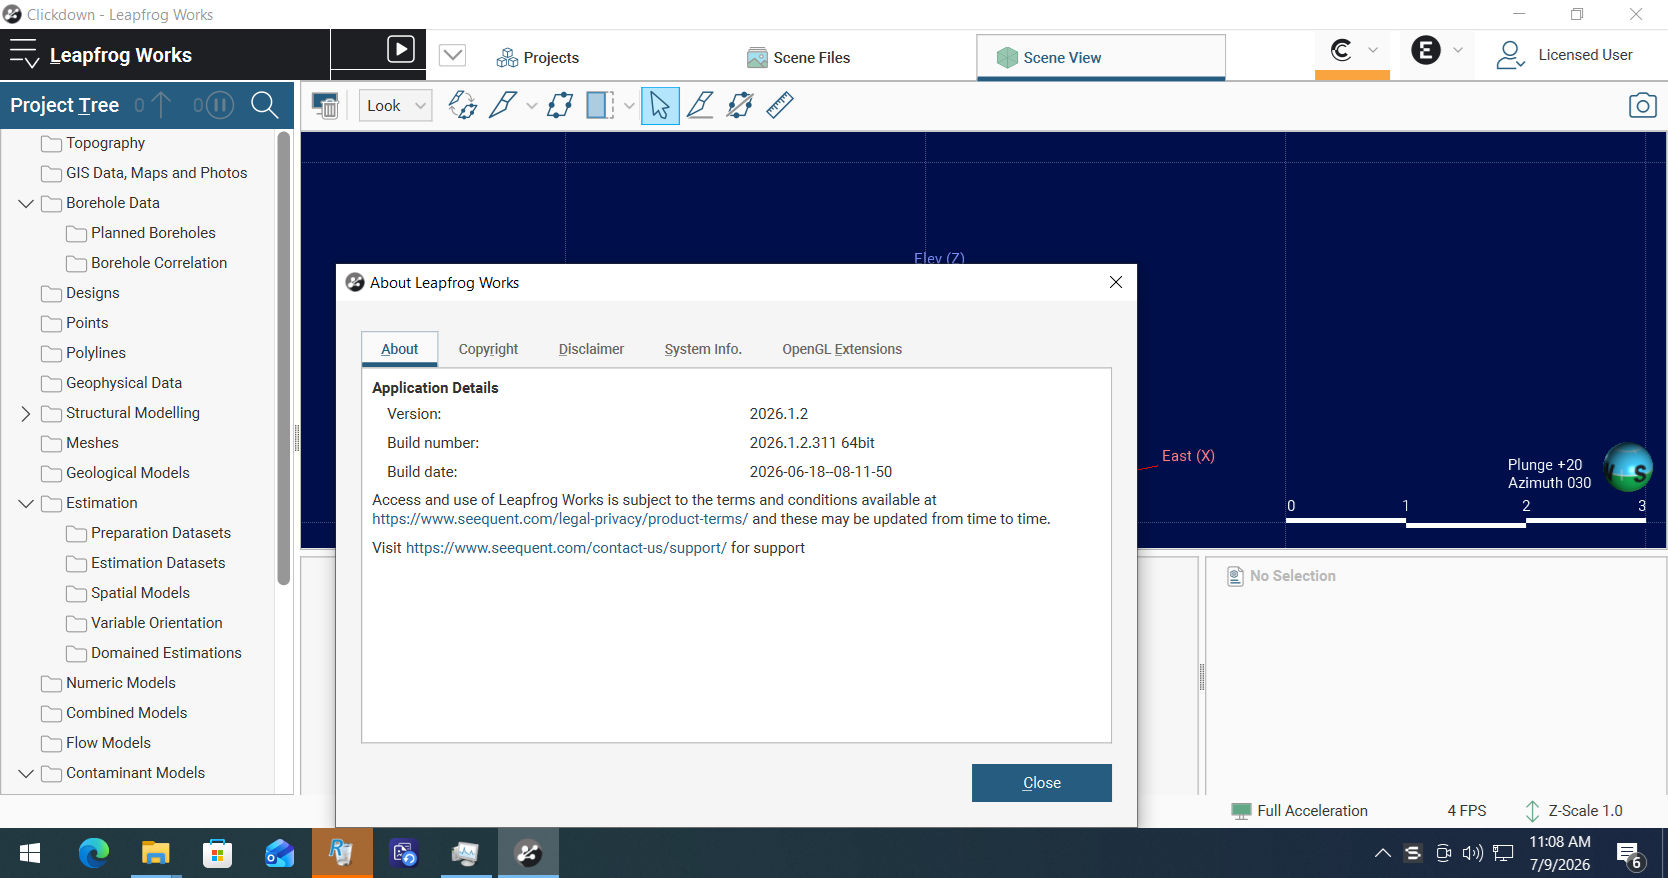The image size is (1668, 878).
Task: Open Project Tree search magnifier
Action: 265,105
